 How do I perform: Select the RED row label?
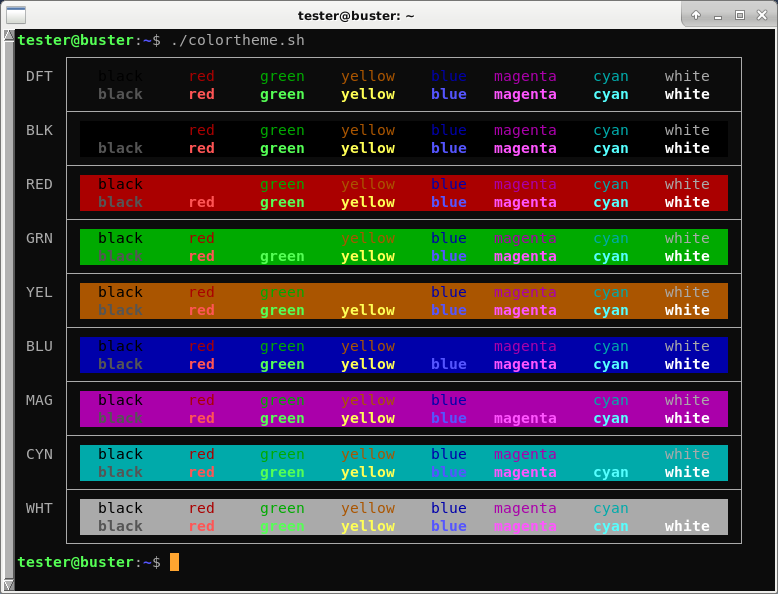40,184
